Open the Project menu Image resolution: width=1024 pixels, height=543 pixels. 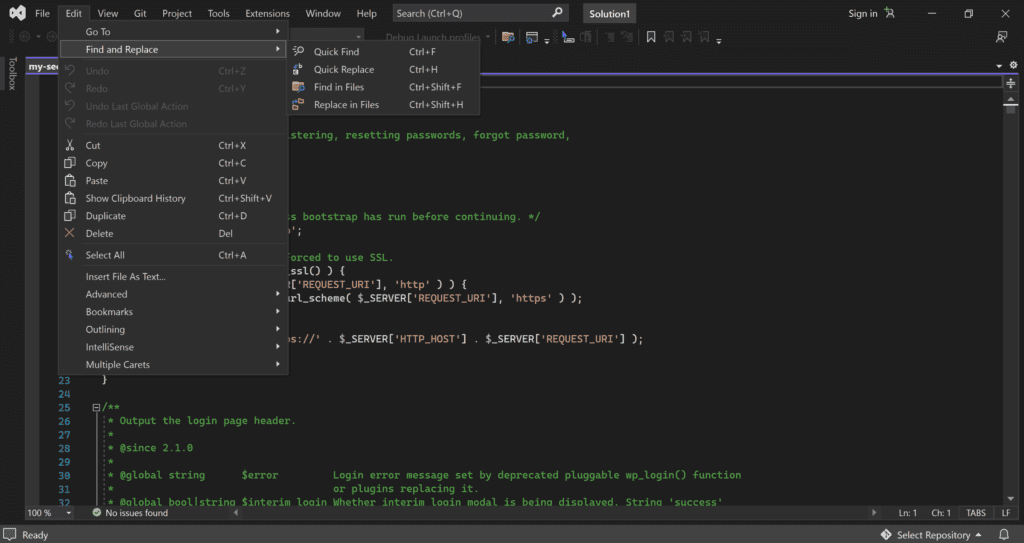[x=177, y=13]
